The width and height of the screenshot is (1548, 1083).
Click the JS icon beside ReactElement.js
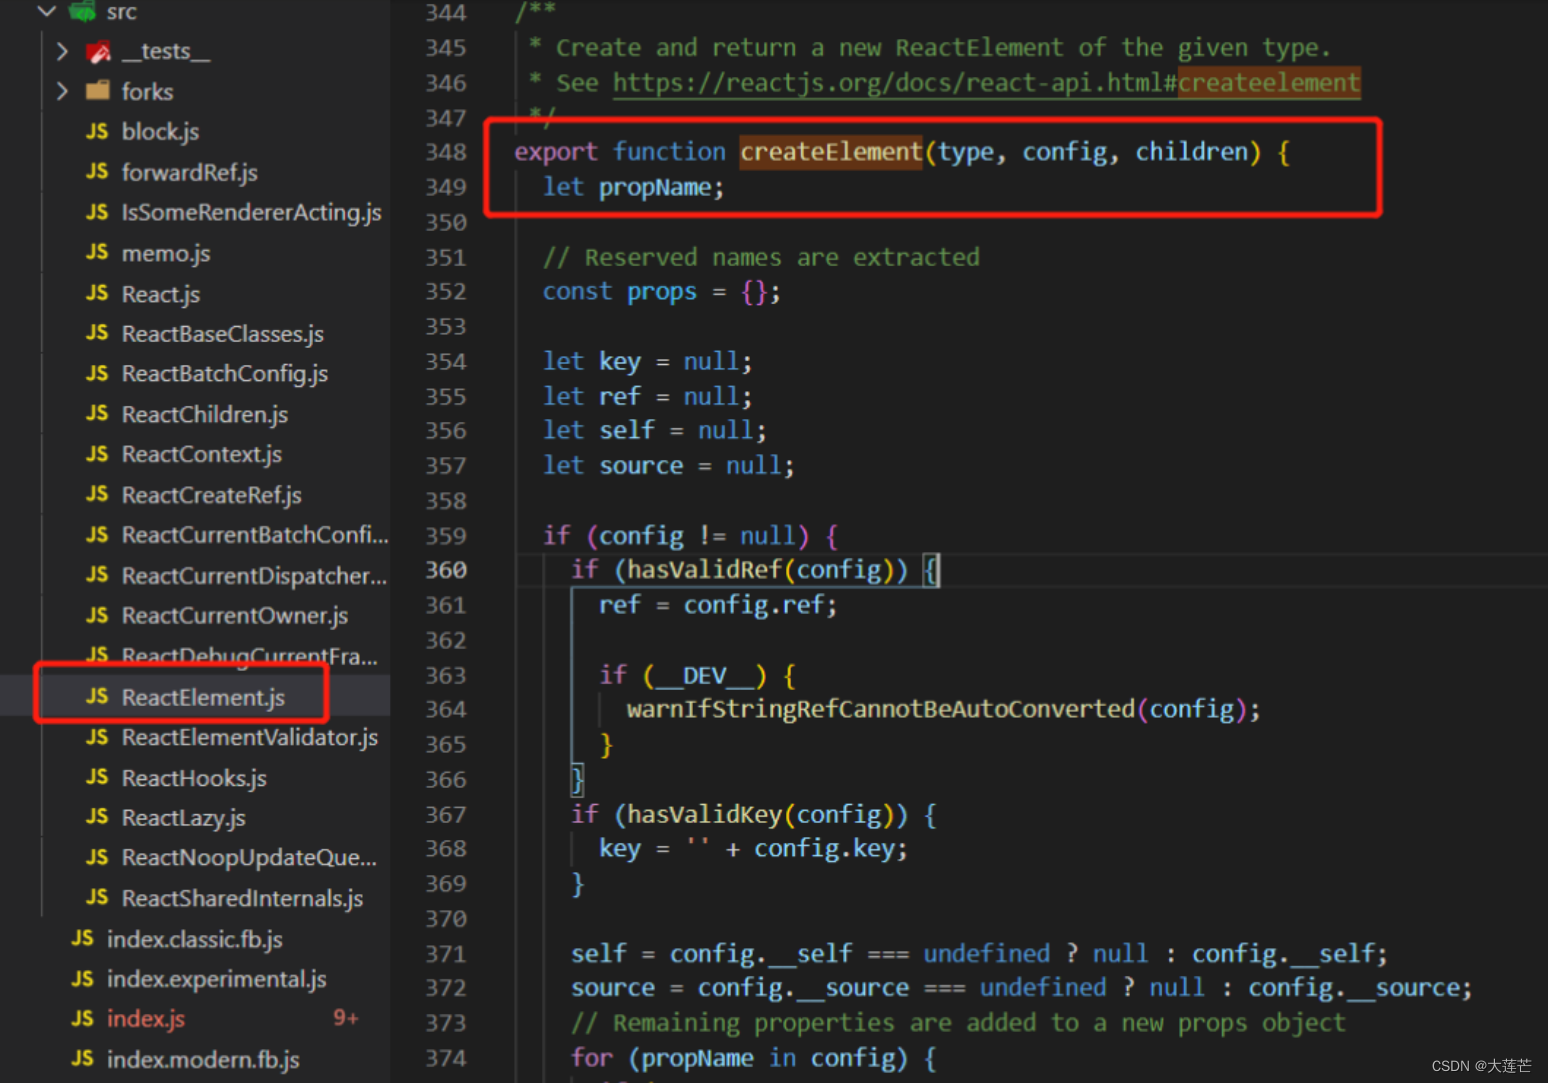pos(97,696)
